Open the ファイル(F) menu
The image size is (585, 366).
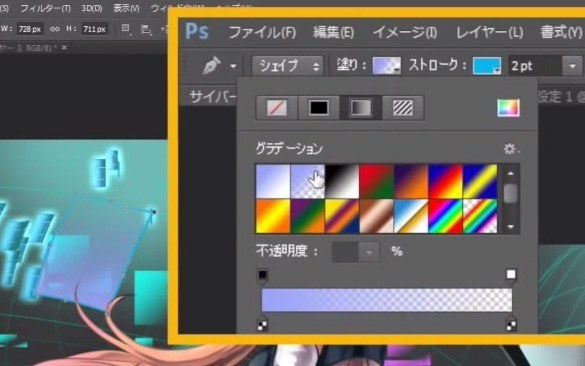(262, 32)
